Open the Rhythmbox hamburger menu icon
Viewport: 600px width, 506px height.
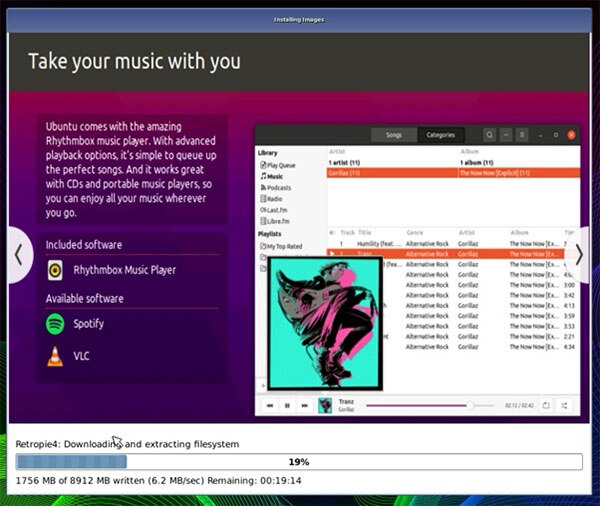tap(522, 135)
